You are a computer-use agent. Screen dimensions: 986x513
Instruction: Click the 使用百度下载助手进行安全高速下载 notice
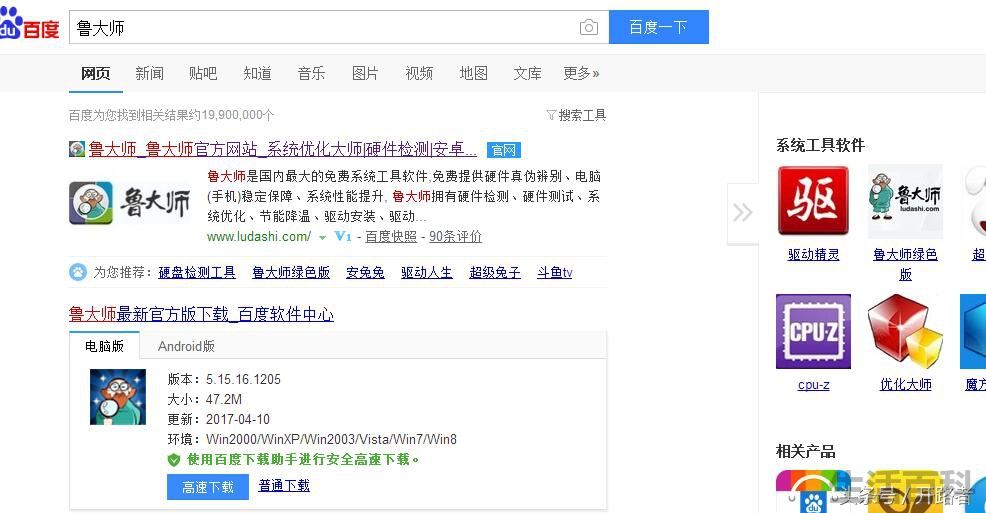pos(302,460)
